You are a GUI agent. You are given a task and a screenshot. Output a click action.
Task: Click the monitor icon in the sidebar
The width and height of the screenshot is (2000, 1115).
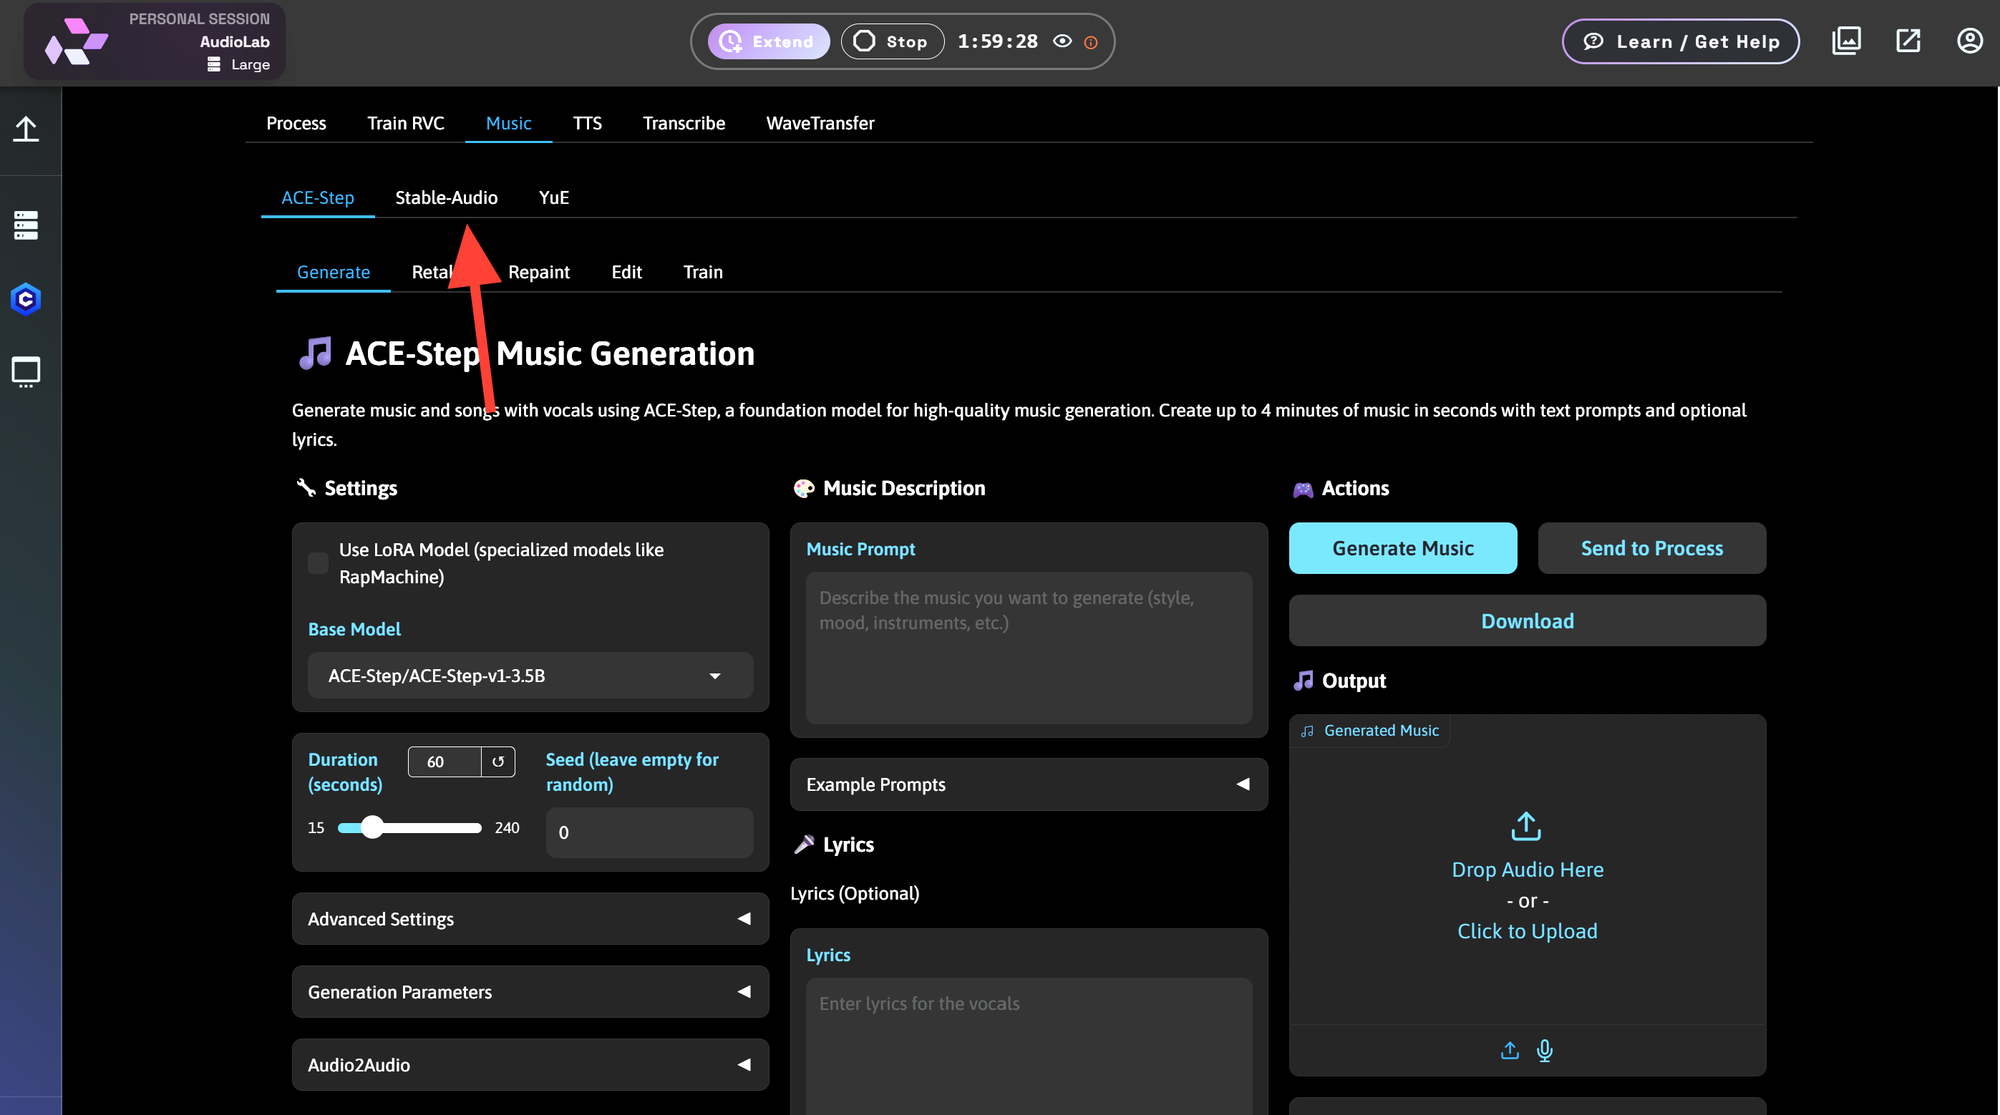[26, 371]
